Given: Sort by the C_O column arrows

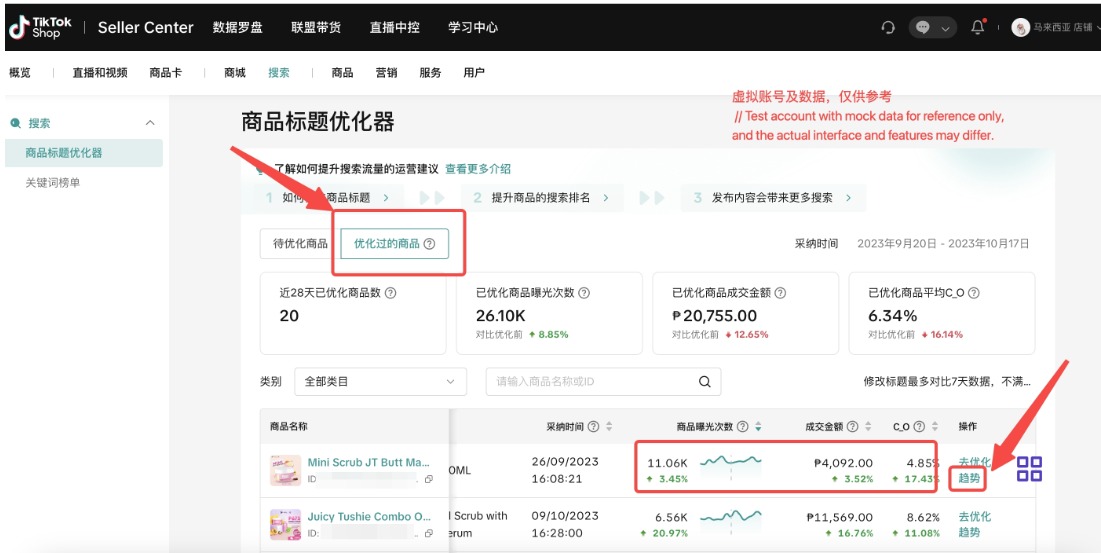Looking at the screenshot, I should point(934,426).
